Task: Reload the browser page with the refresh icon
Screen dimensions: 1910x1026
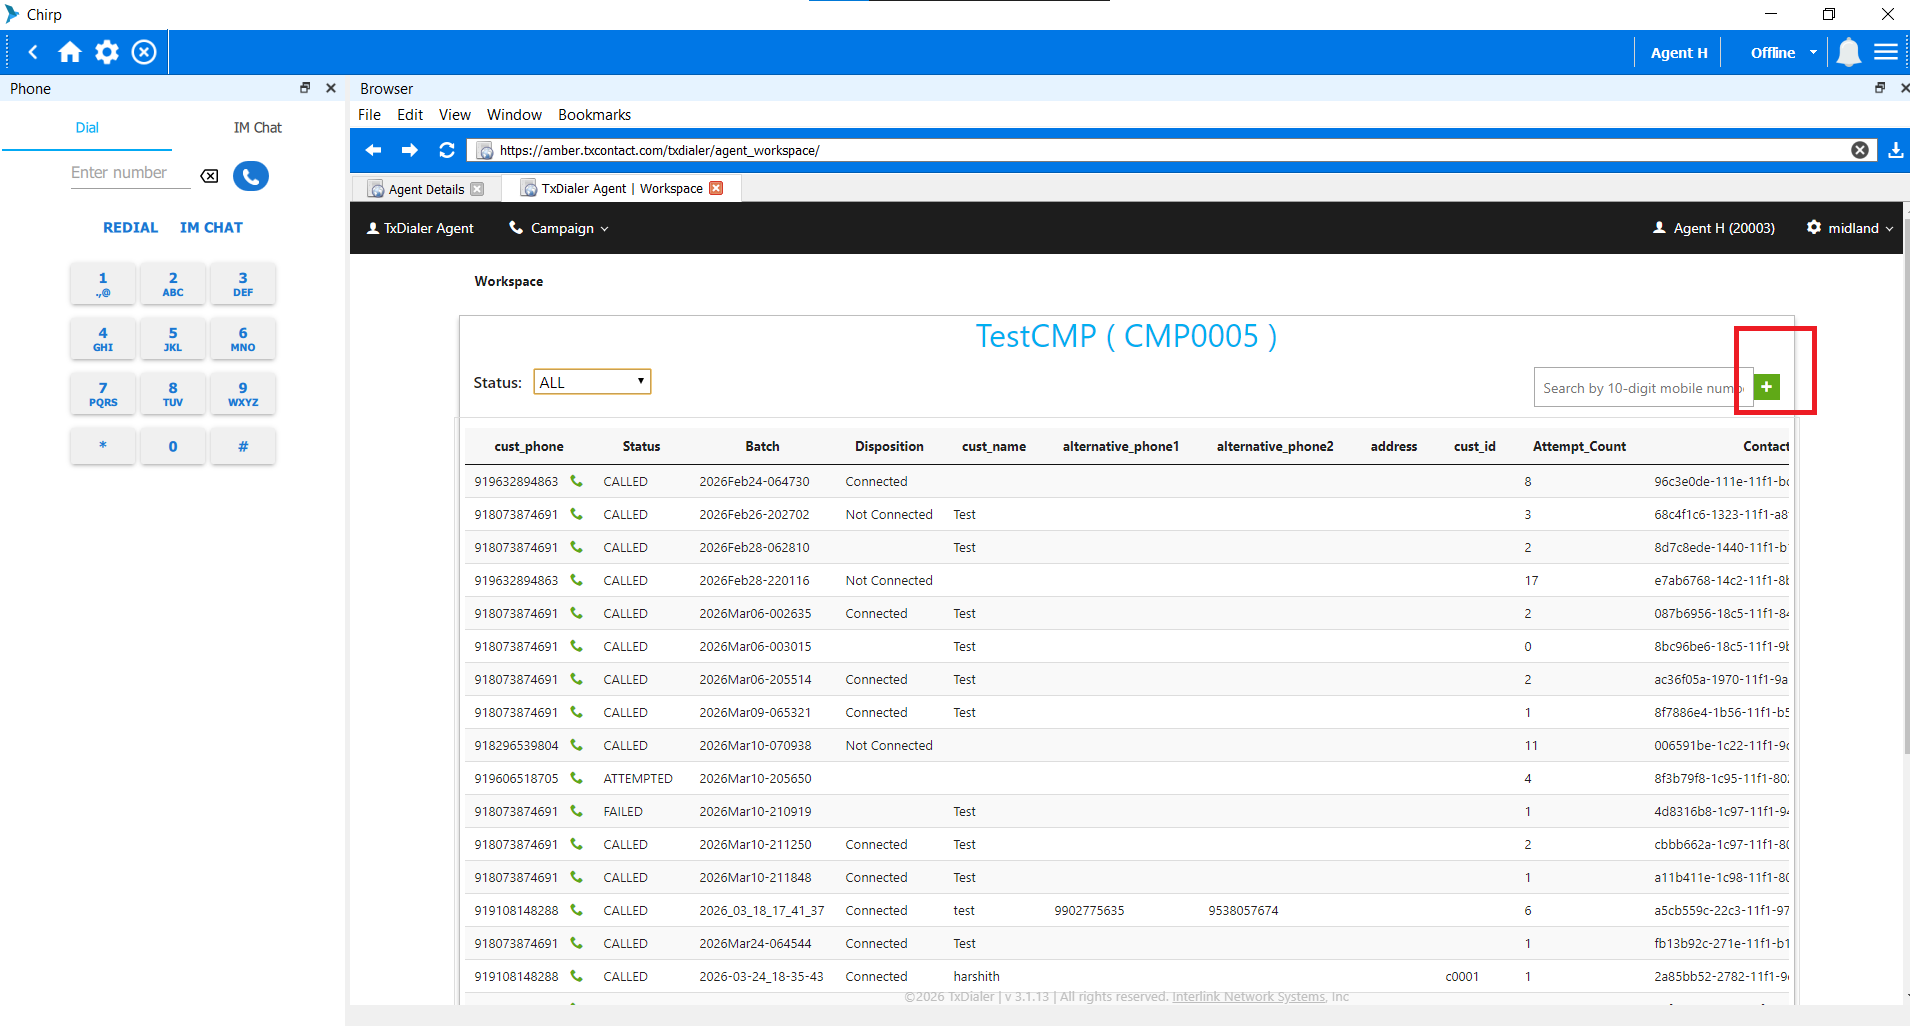Action: tap(447, 150)
